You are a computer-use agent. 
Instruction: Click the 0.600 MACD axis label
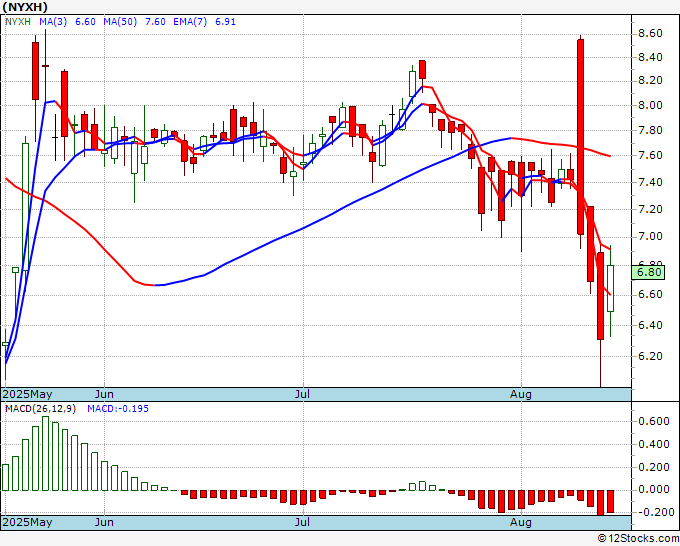click(x=654, y=422)
